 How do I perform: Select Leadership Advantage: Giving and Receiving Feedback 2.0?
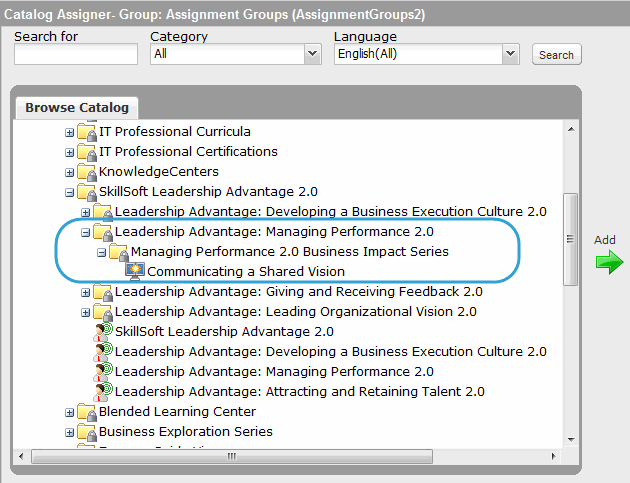[299, 292]
